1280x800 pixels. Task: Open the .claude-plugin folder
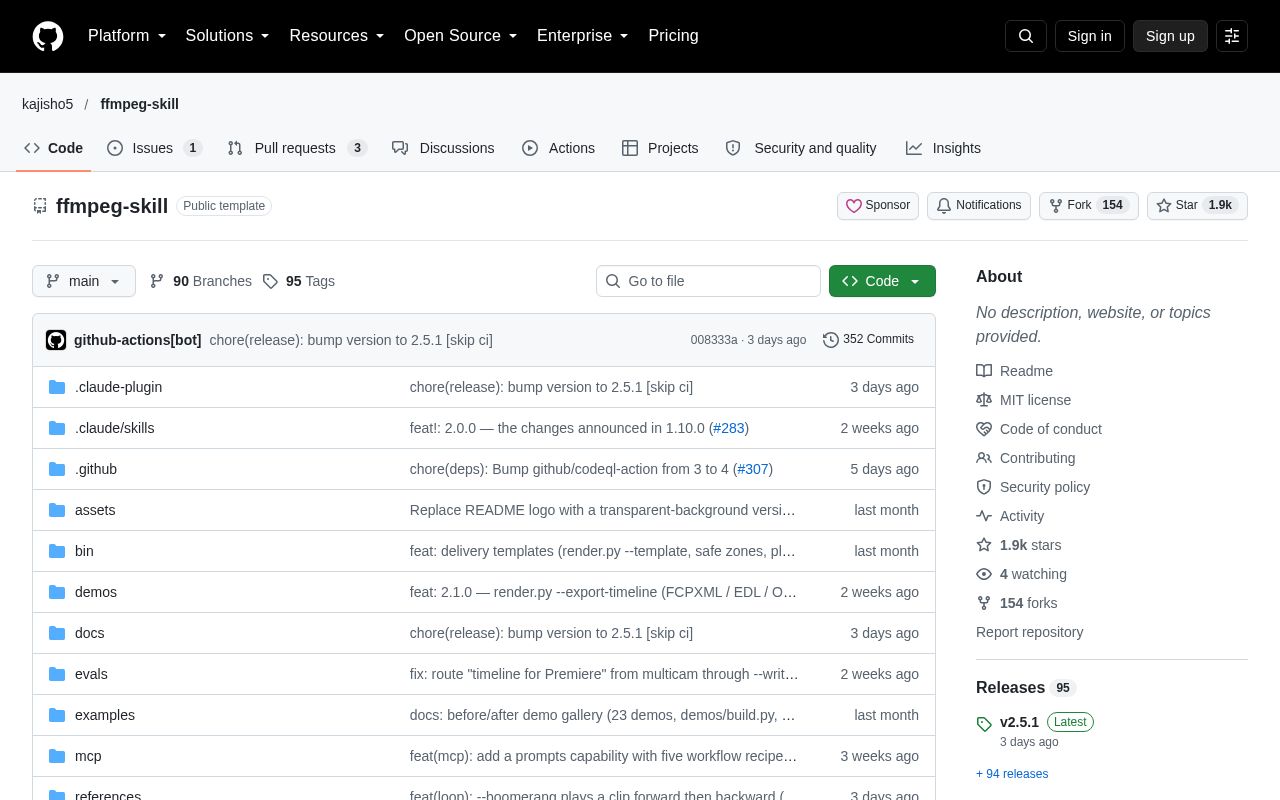coord(118,387)
